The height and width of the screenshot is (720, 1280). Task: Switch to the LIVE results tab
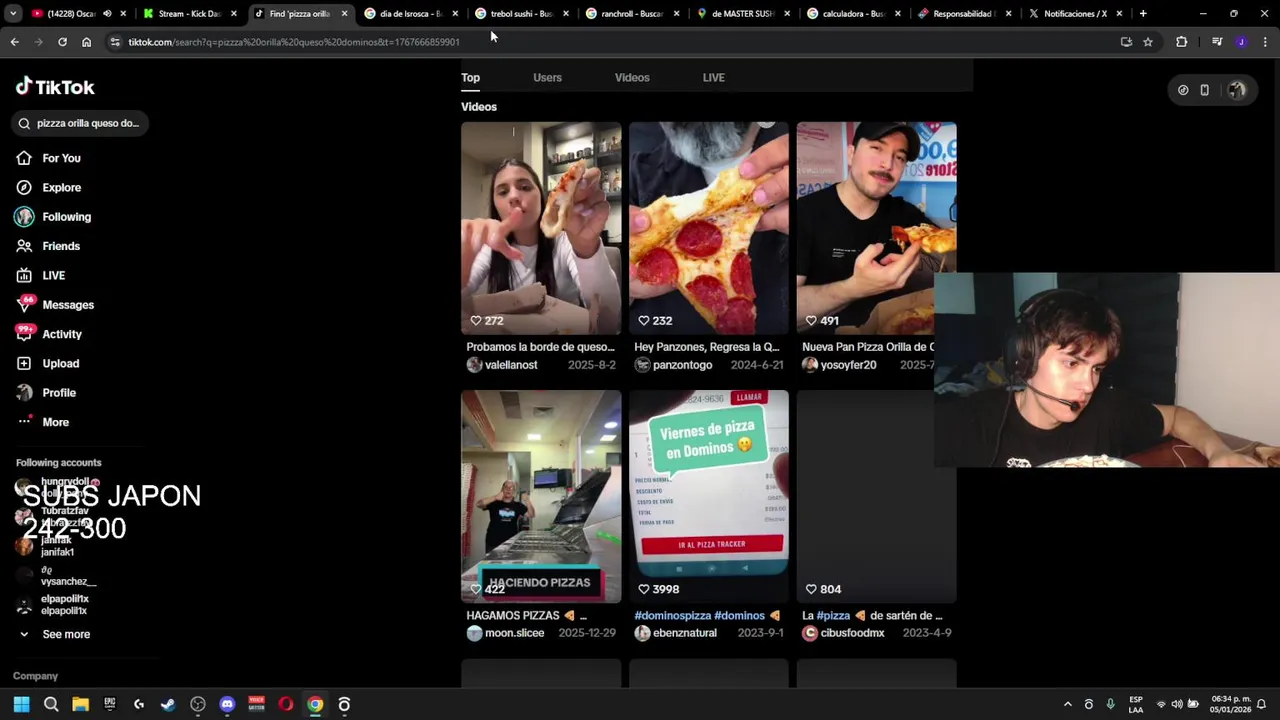(x=713, y=77)
